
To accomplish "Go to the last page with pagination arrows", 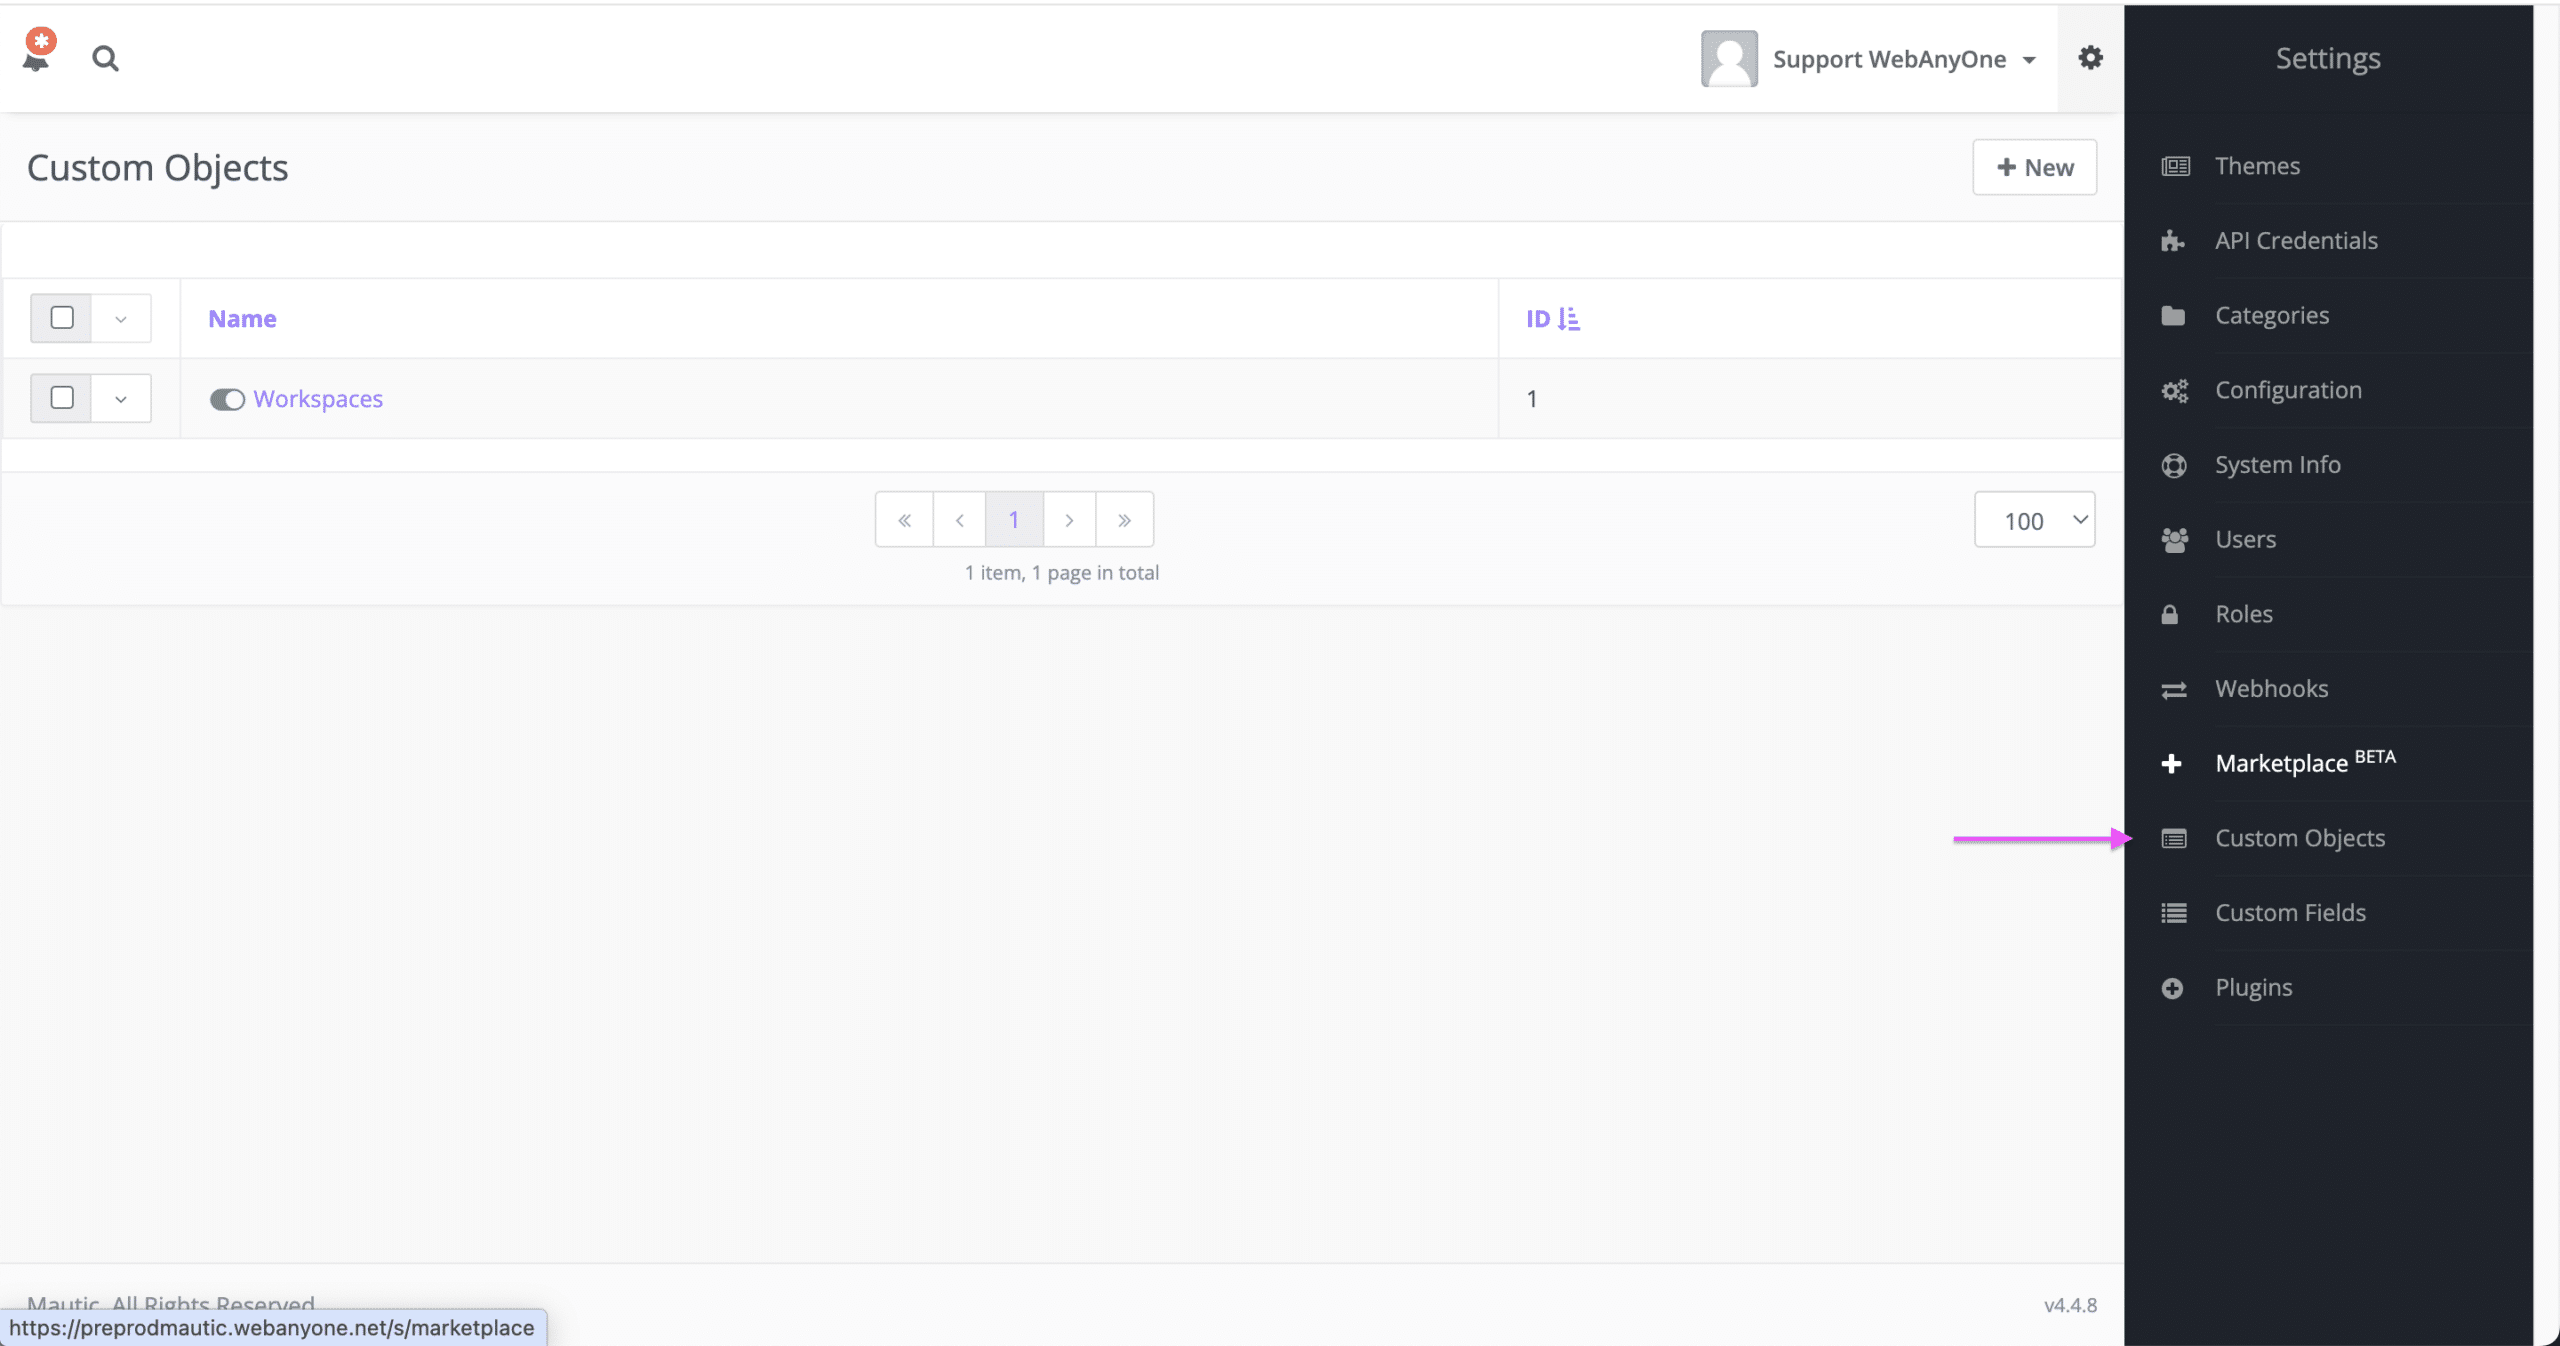I will 1126,519.
